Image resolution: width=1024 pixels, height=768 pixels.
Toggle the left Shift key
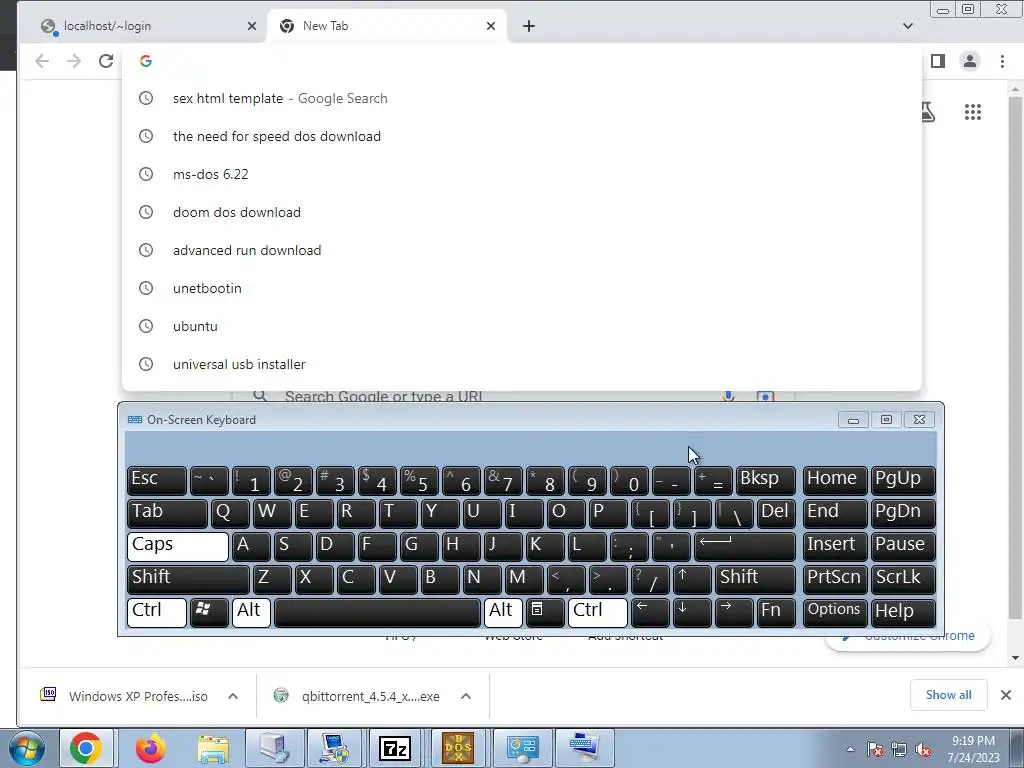click(188, 579)
